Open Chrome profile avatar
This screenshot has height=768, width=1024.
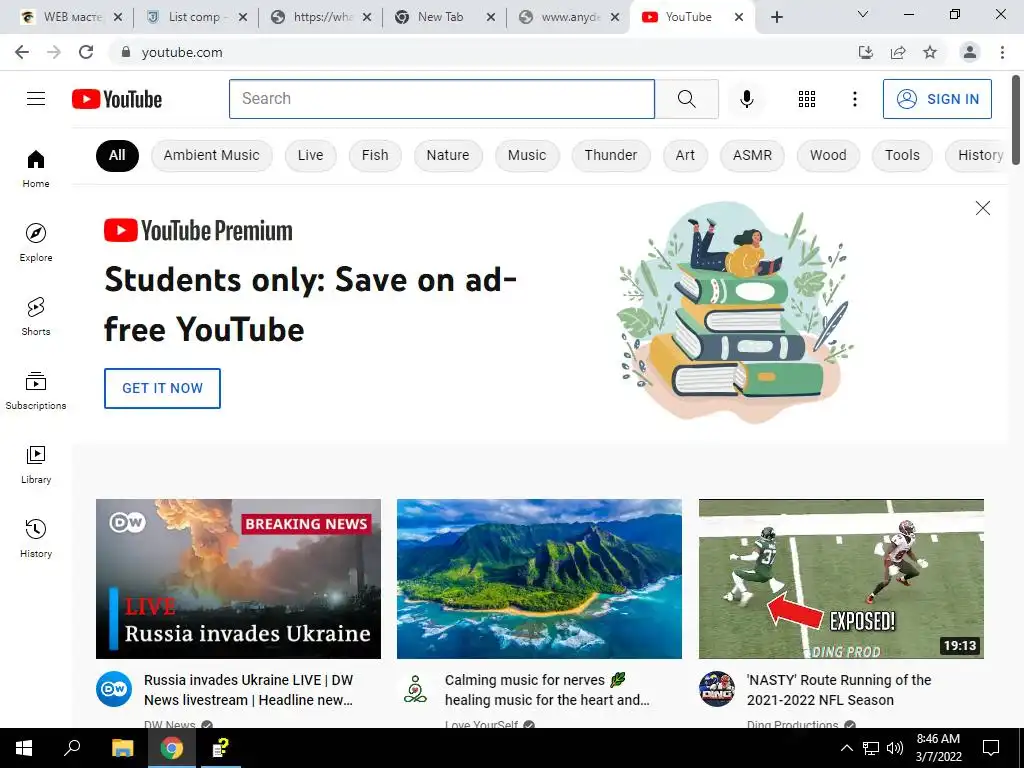969,52
